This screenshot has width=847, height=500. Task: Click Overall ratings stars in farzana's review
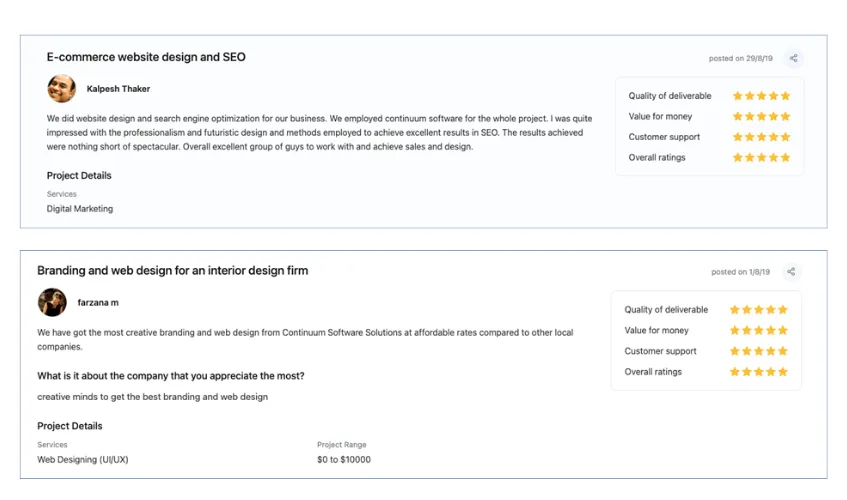[x=758, y=371]
